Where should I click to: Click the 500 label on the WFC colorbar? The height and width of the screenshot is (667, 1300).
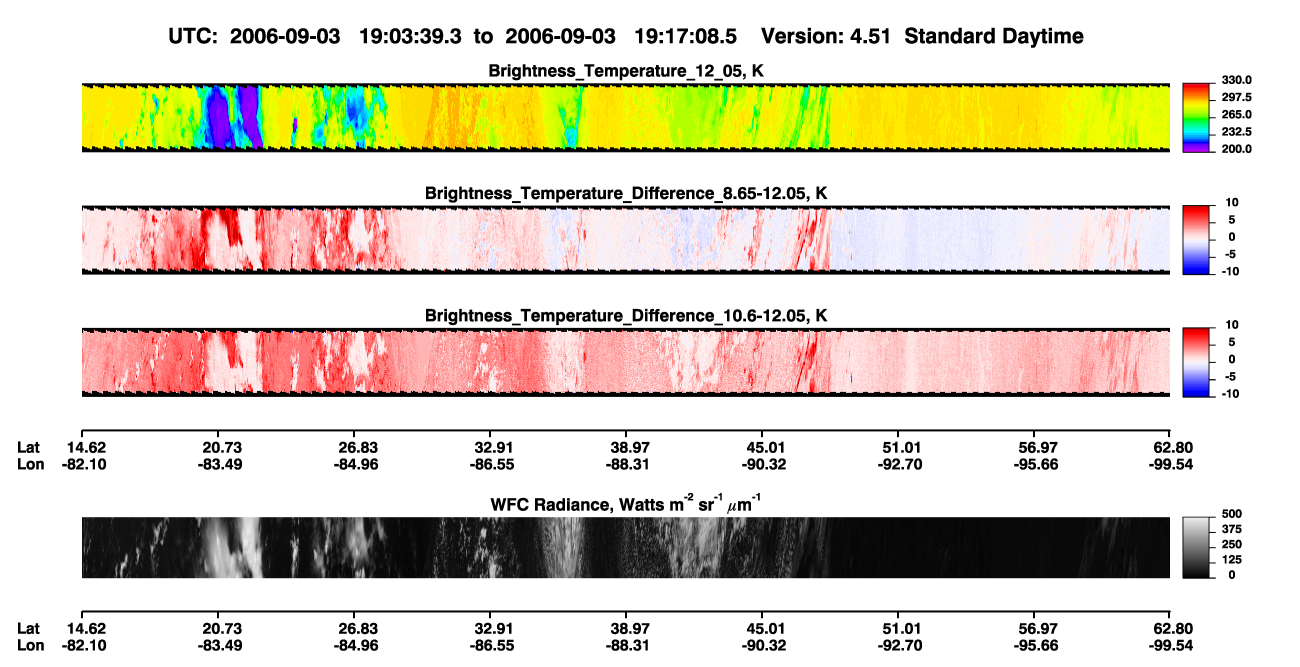pos(1232,515)
